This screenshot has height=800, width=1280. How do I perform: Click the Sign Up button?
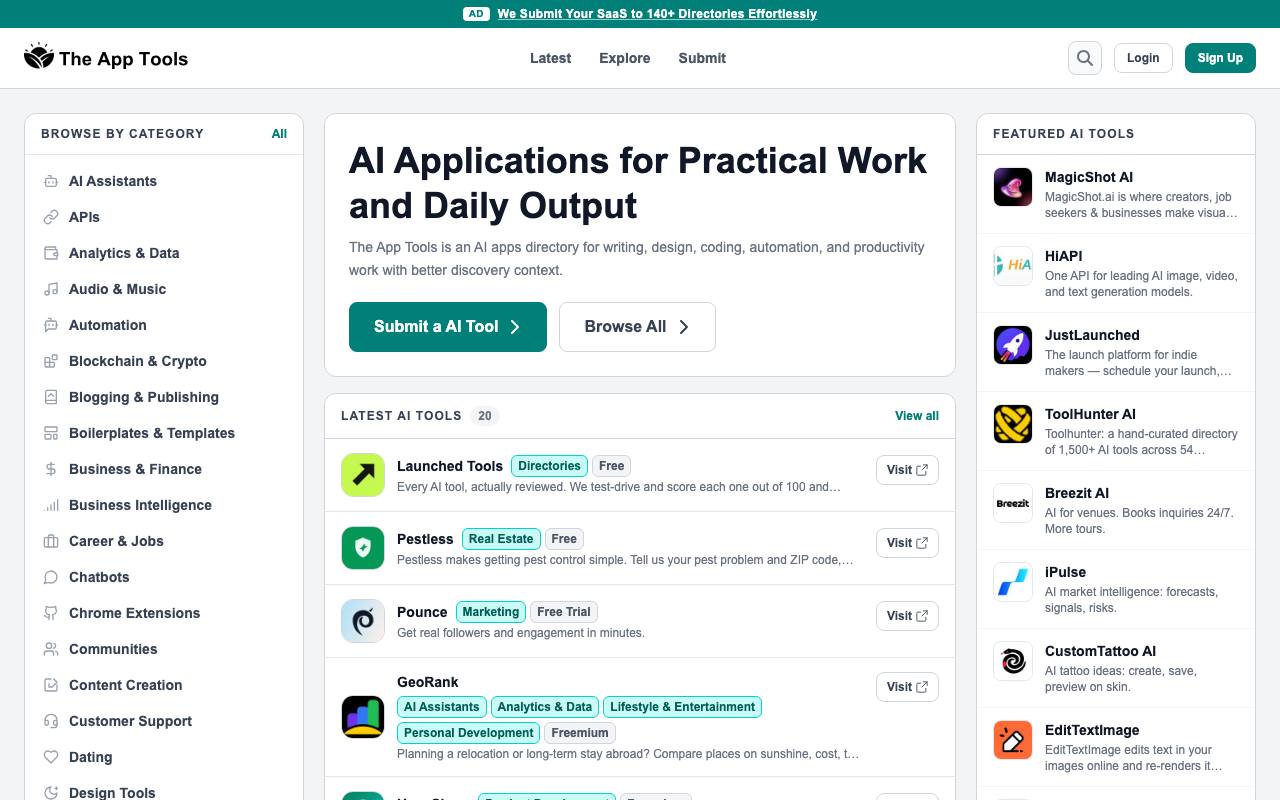pos(1220,58)
